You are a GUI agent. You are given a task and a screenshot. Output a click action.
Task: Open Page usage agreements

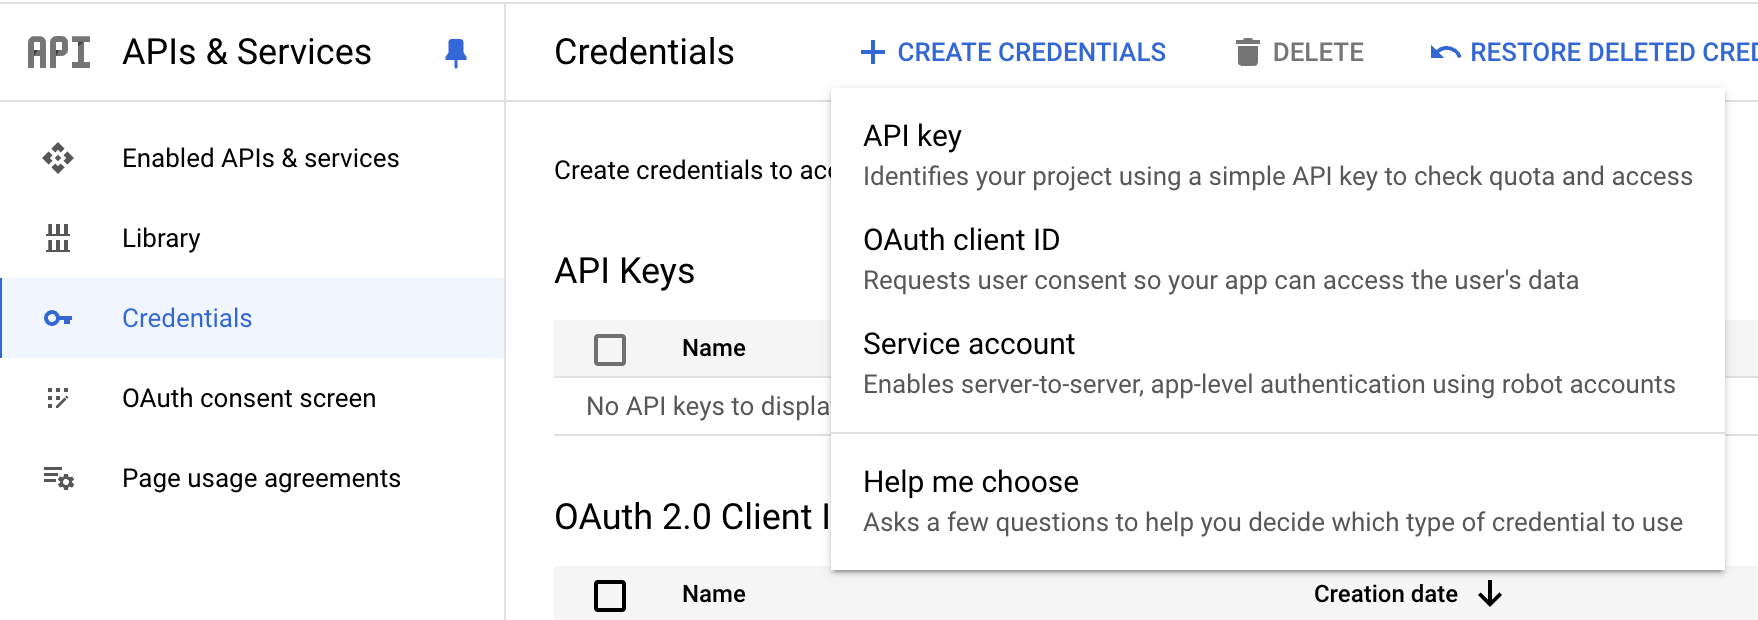click(261, 478)
